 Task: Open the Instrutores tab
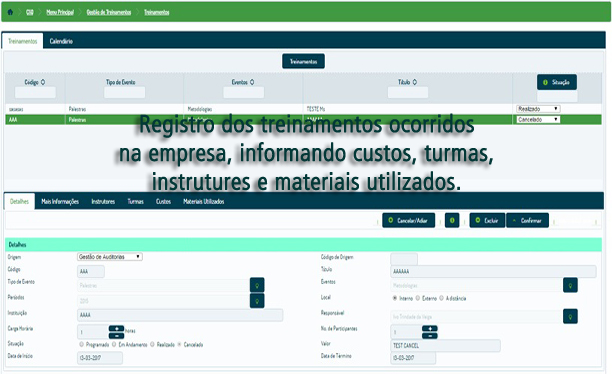[103, 201]
